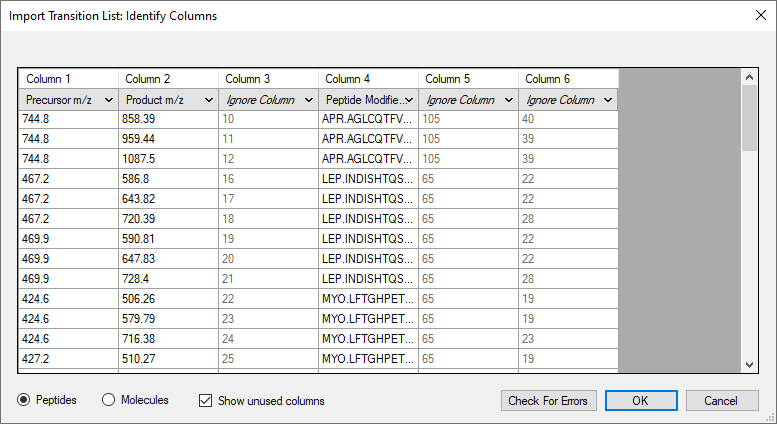Click the Check For Errors button
The width and height of the screenshot is (777, 424).
(549, 400)
